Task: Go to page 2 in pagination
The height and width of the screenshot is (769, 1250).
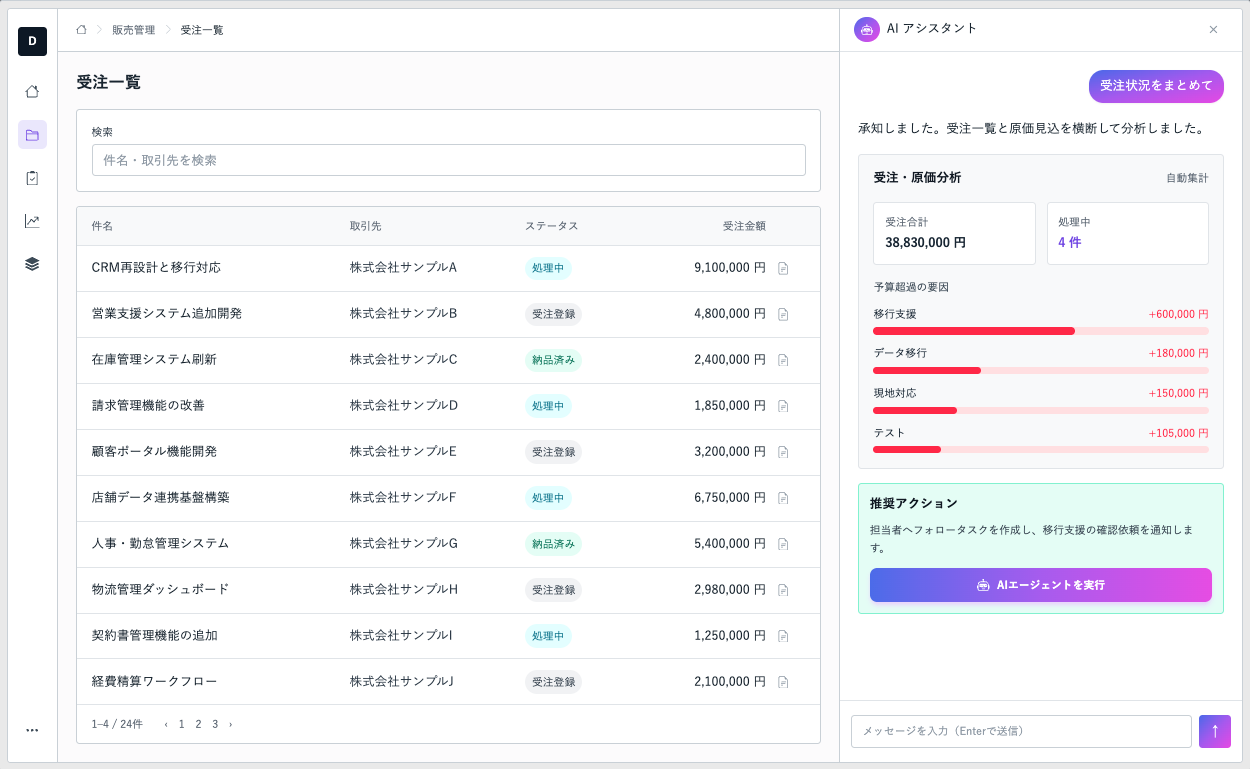Action: coord(198,724)
